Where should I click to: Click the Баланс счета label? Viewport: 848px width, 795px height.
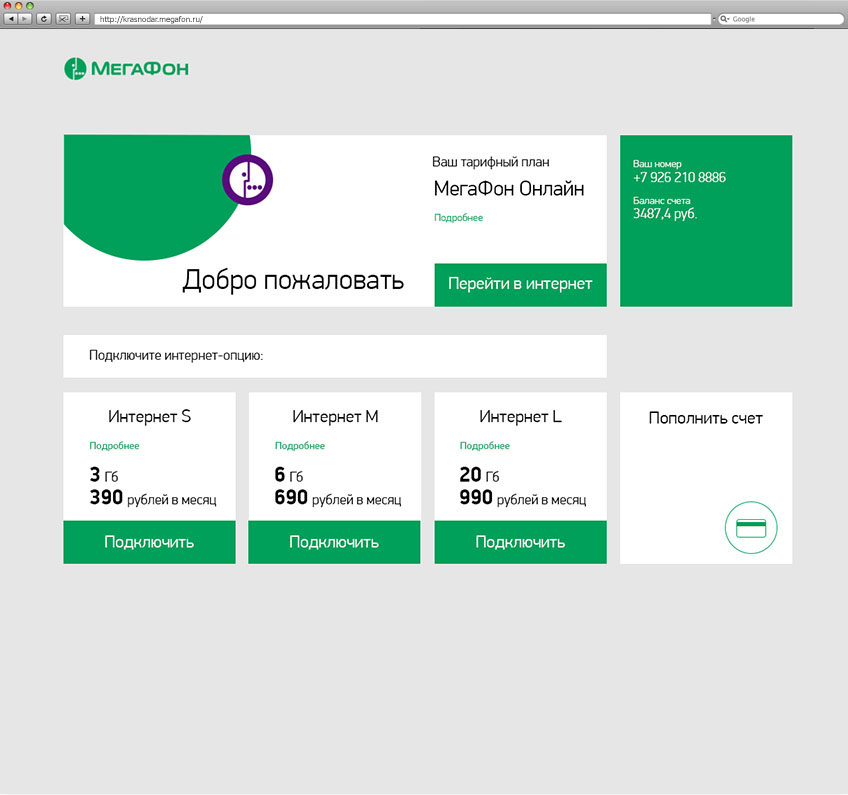click(x=661, y=200)
